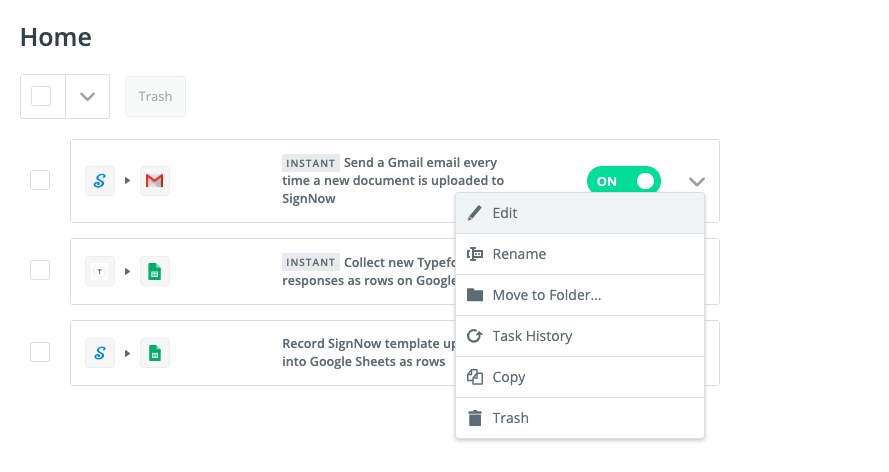The width and height of the screenshot is (889, 472).
Task: Click Google Sheets icon in second zap
Action: 154,271
